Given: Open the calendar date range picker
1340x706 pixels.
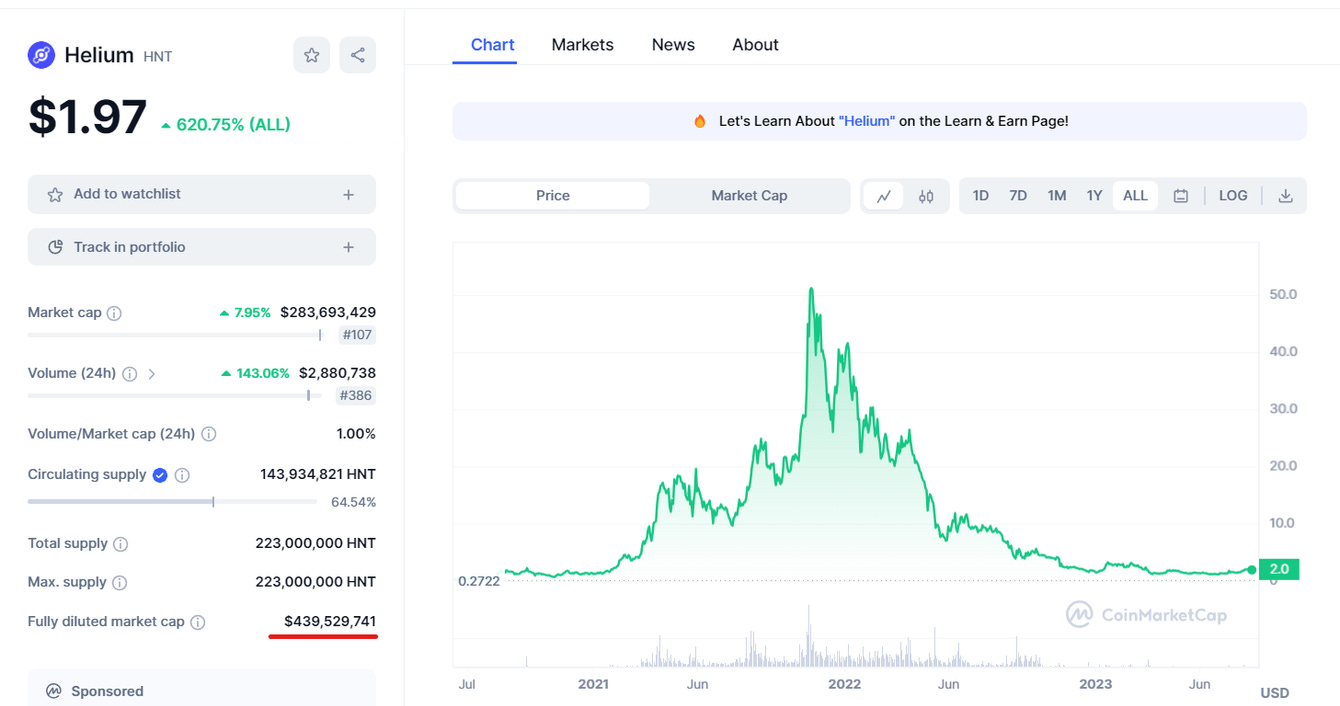Looking at the screenshot, I should pos(1181,196).
